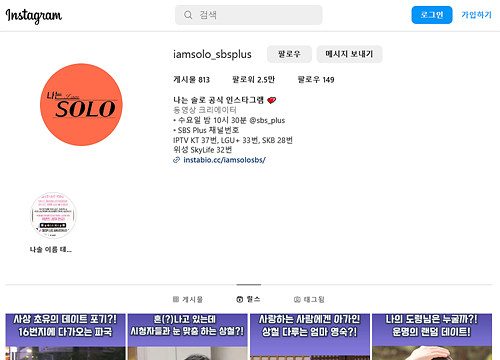Open the reel thumbnail 사상 초유의 데이트 포기
Image resolution: width=500 pixels, height=360 pixels.
tap(65, 337)
